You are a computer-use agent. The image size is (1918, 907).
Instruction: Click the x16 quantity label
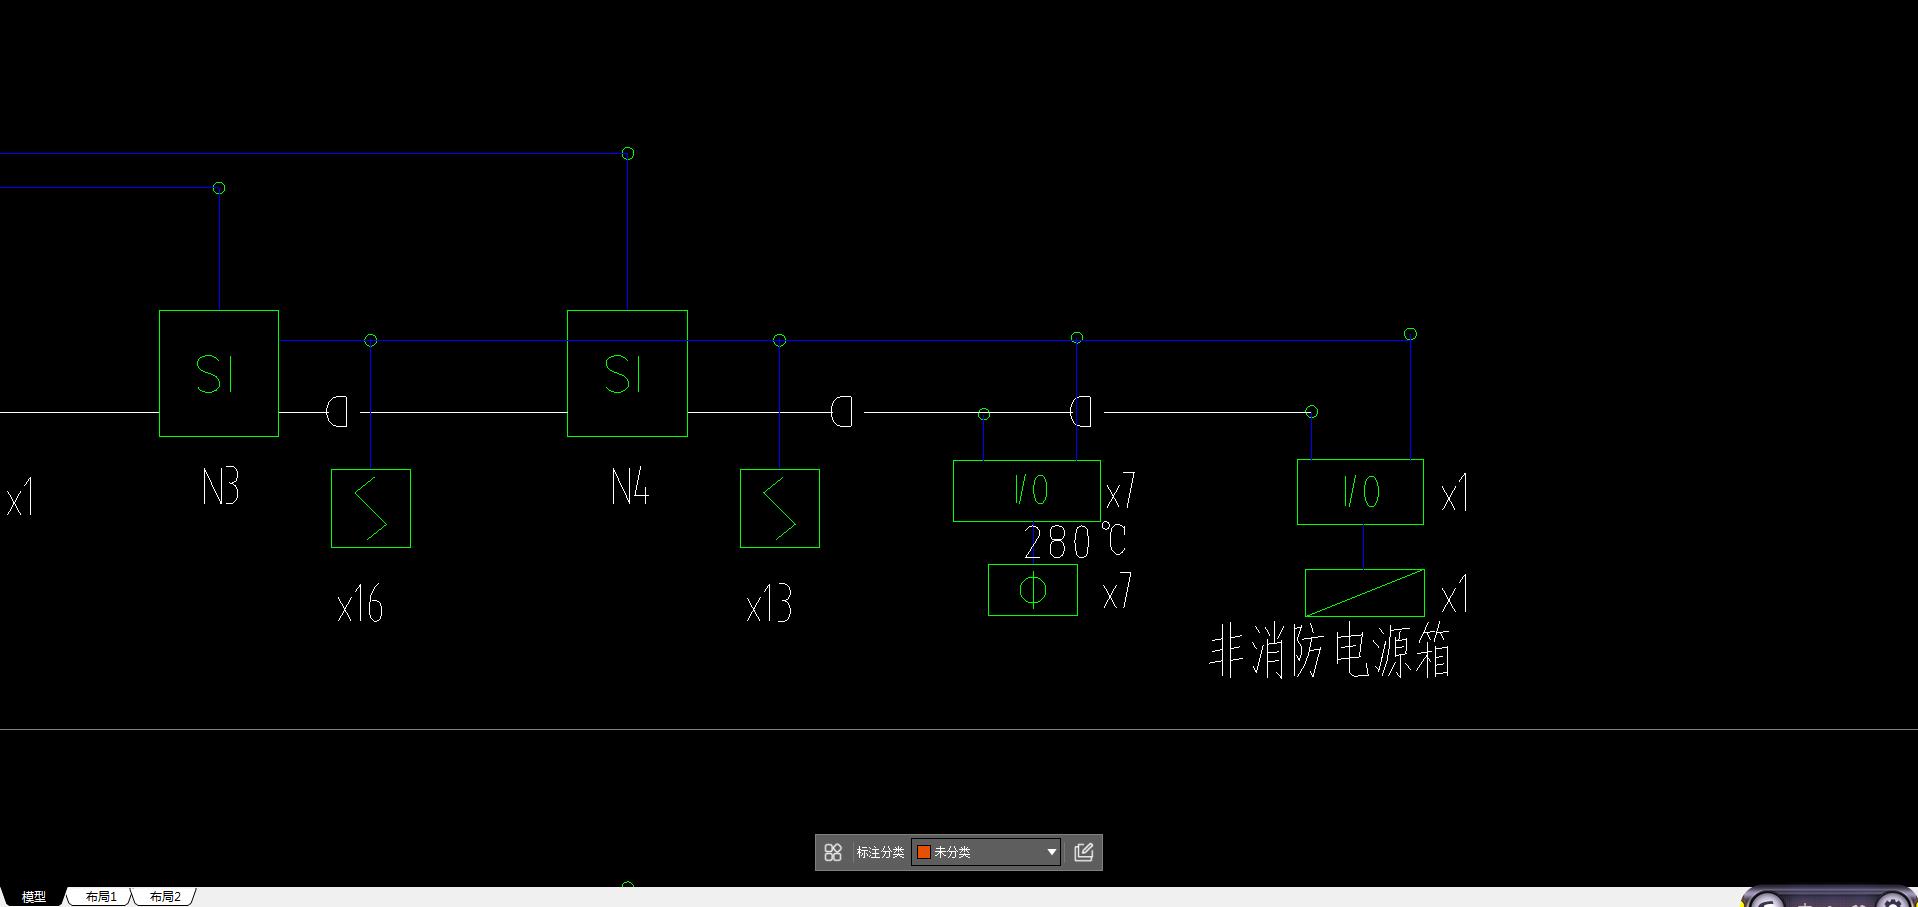coord(360,604)
